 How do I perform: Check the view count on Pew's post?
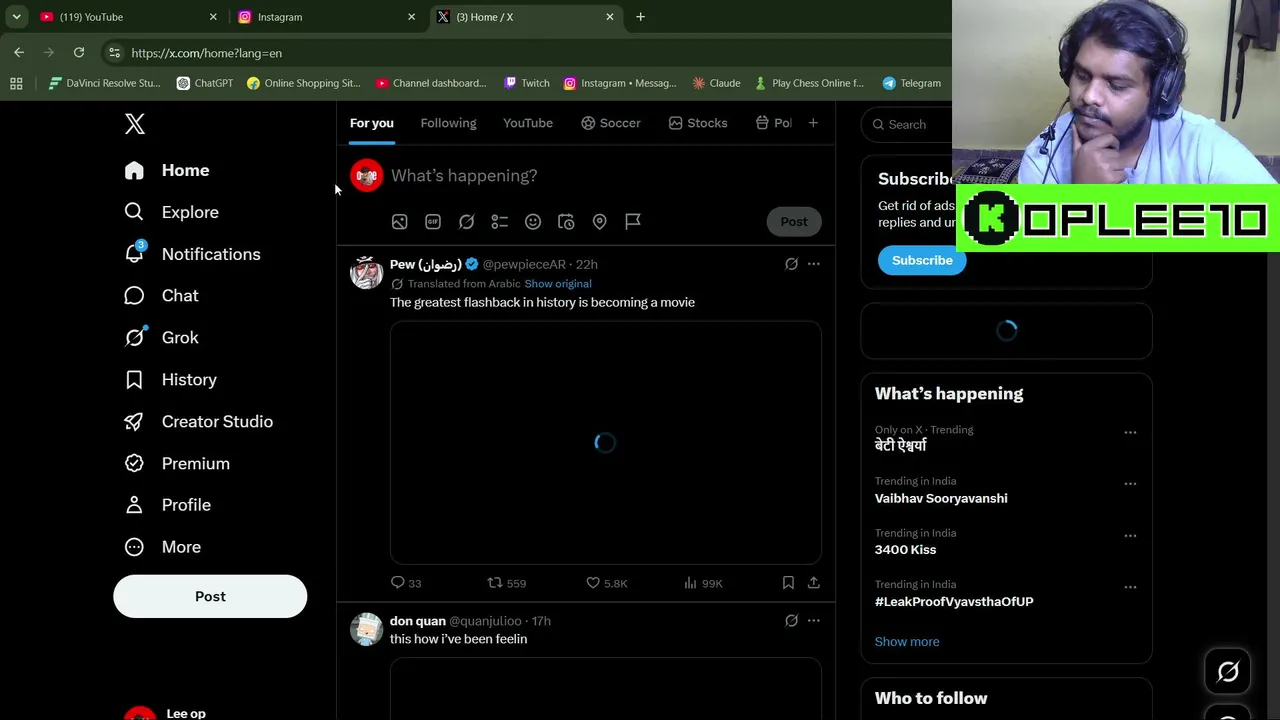click(703, 583)
